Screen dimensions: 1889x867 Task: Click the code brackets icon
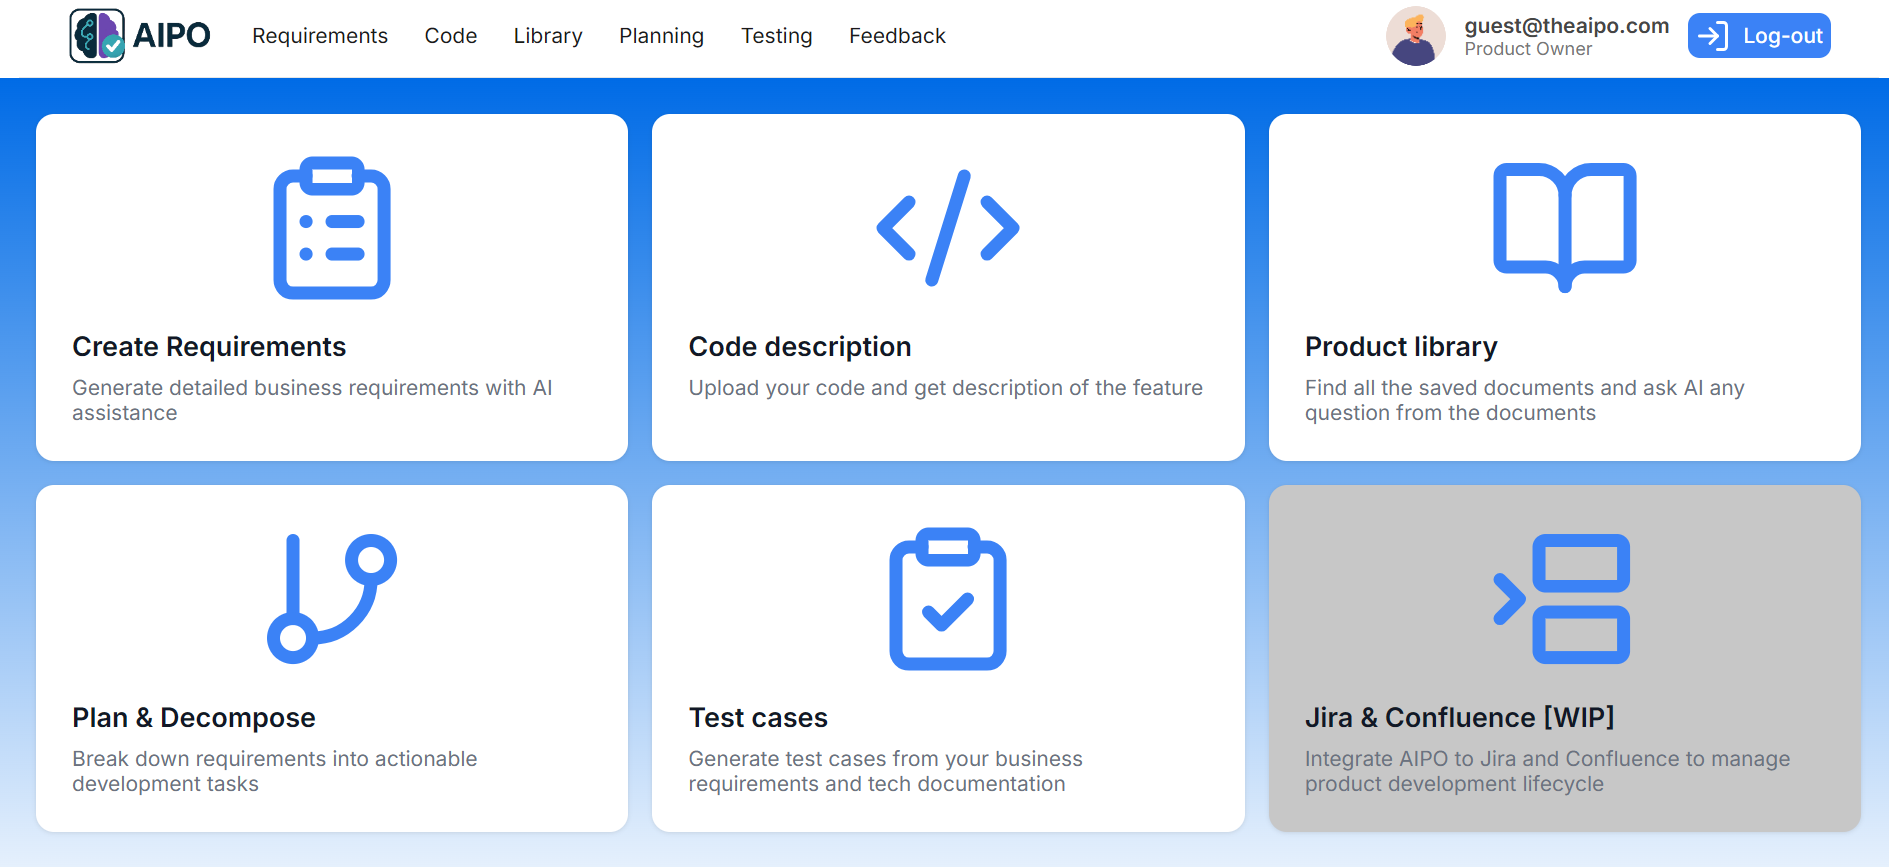tap(947, 228)
